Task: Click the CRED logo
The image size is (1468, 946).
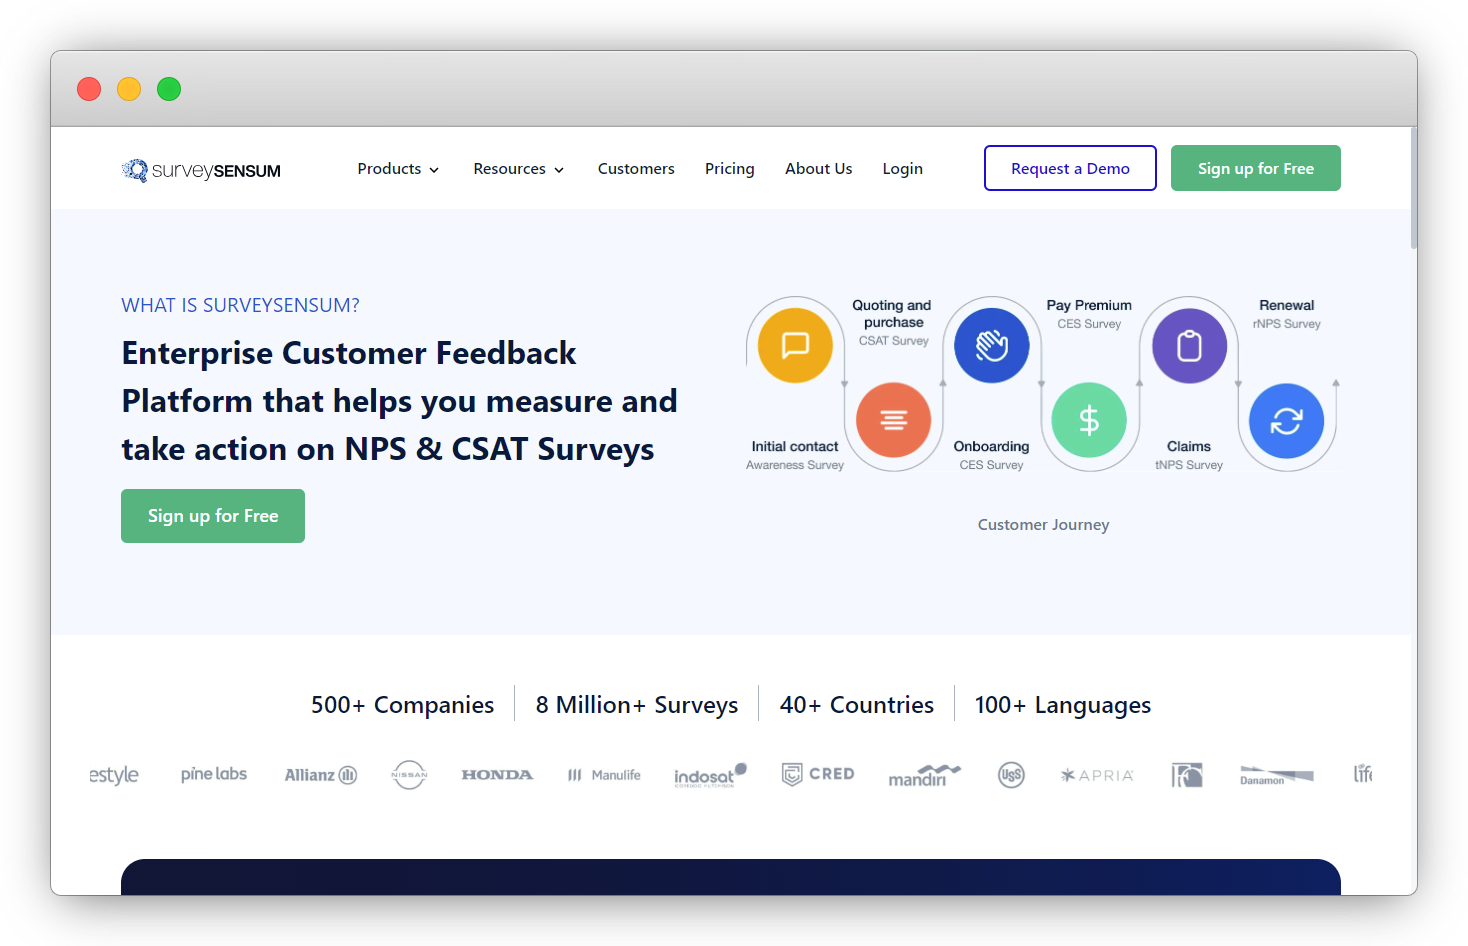Action: coord(817,774)
